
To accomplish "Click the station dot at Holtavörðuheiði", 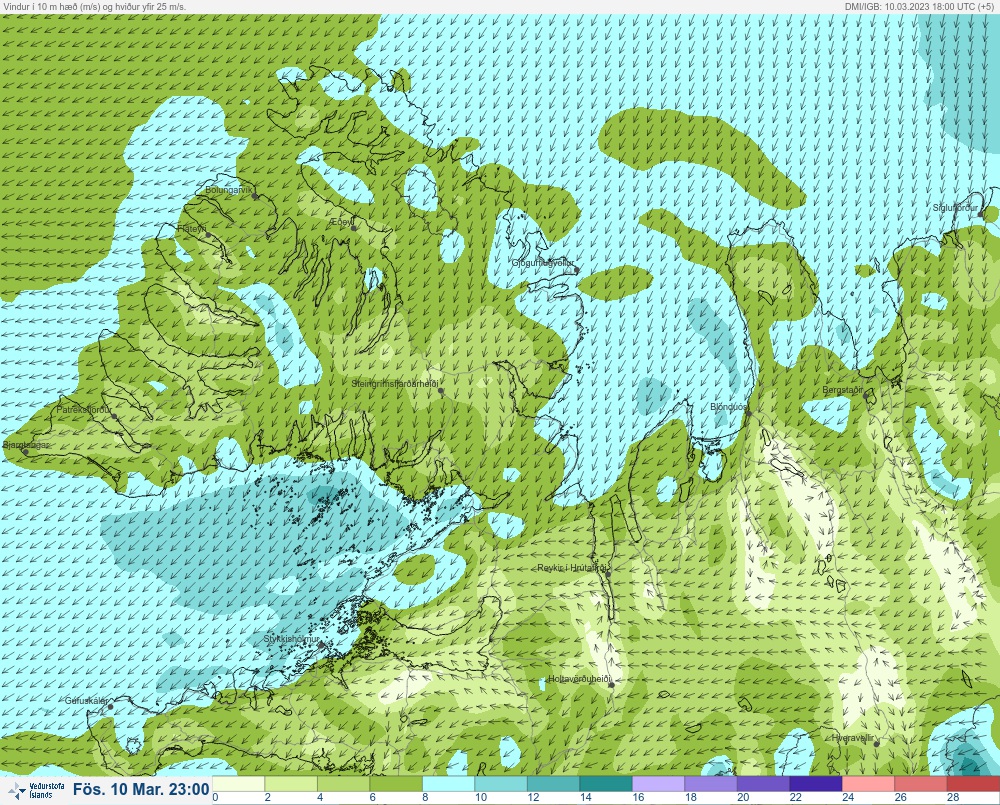I will 611,685.
